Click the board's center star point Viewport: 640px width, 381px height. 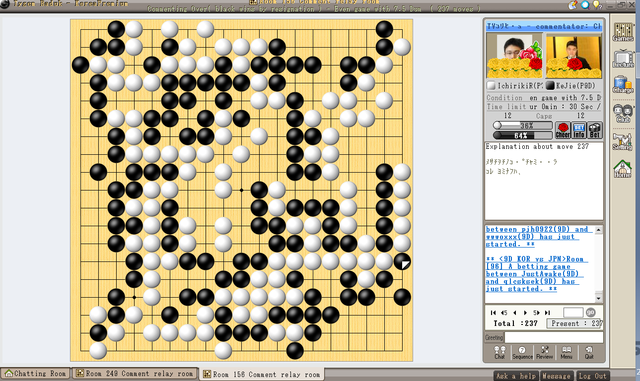coord(241,190)
